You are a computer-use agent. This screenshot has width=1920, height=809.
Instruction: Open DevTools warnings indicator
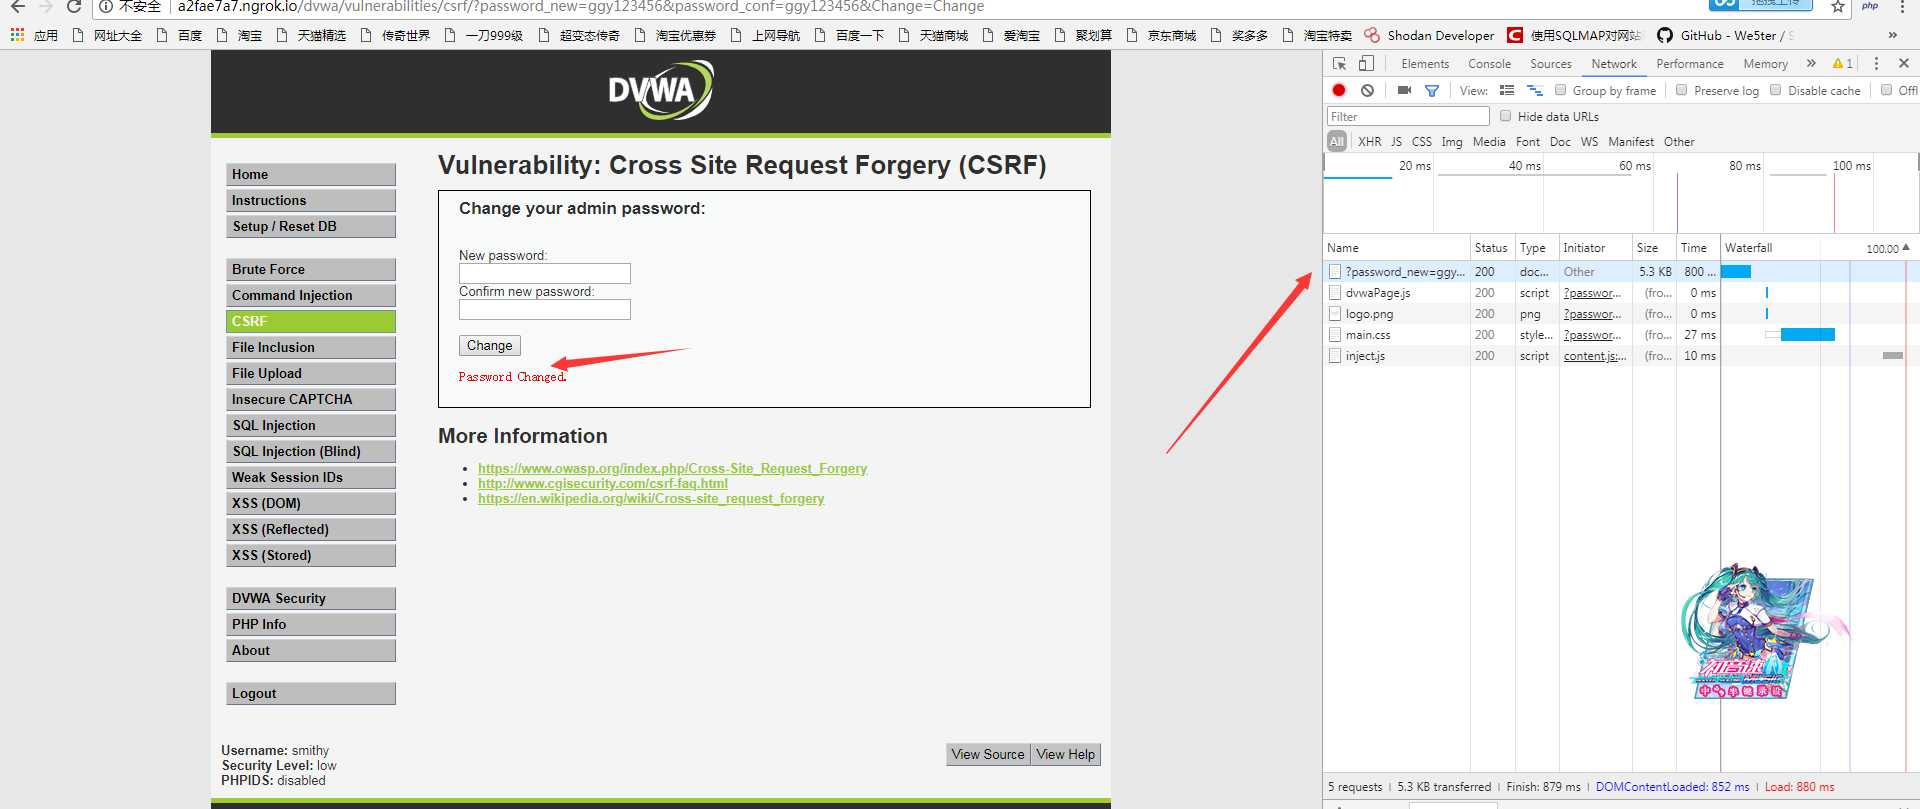coord(1842,63)
